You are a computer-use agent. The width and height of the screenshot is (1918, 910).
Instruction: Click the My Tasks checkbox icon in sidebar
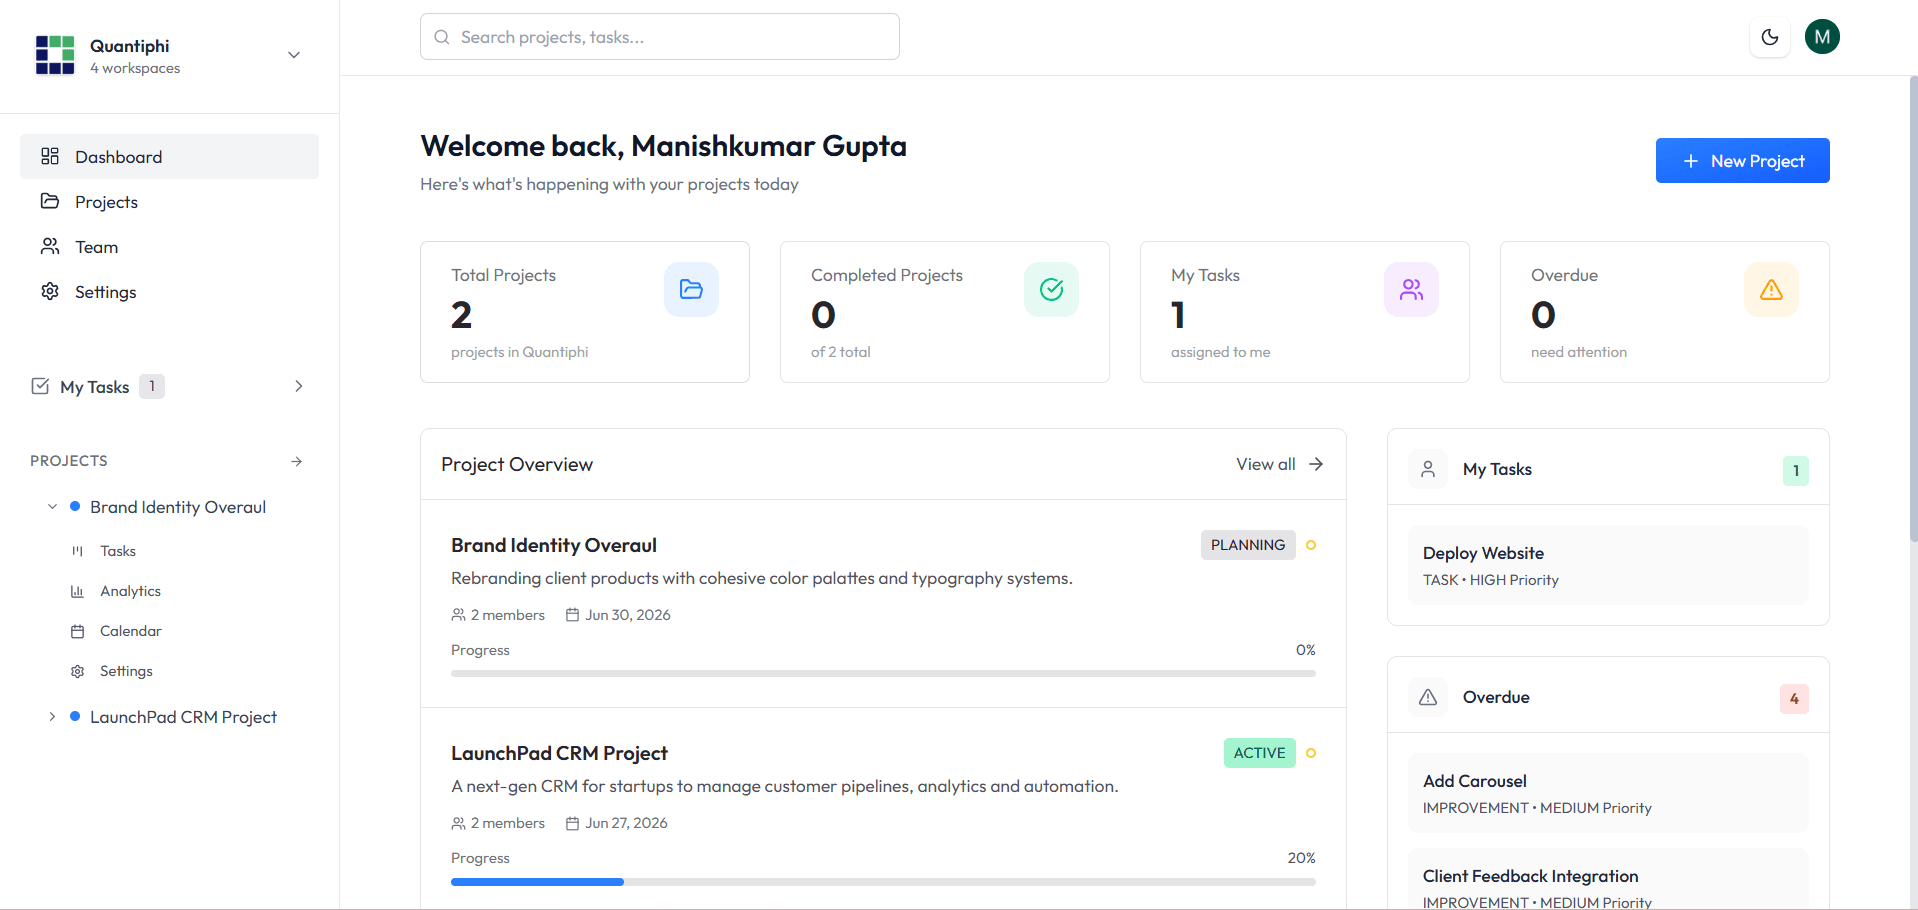pyautogui.click(x=40, y=386)
